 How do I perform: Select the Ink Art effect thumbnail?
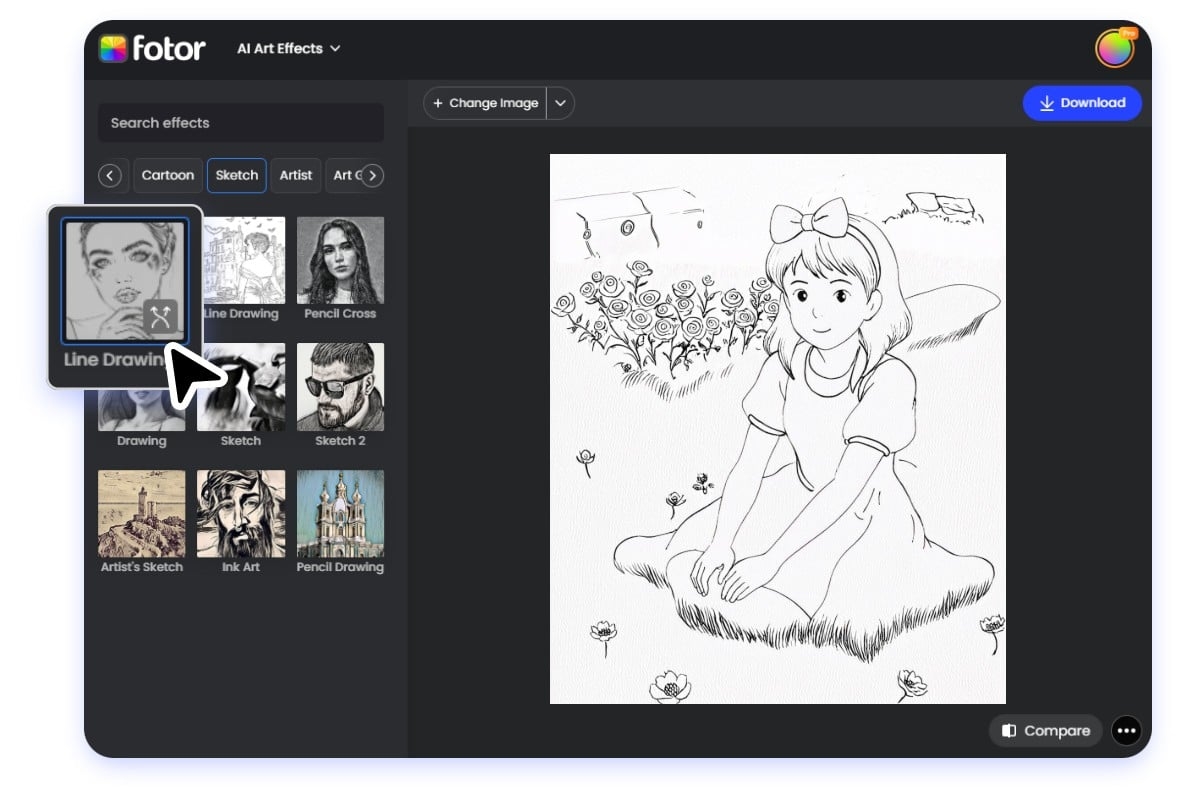click(240, 513)
